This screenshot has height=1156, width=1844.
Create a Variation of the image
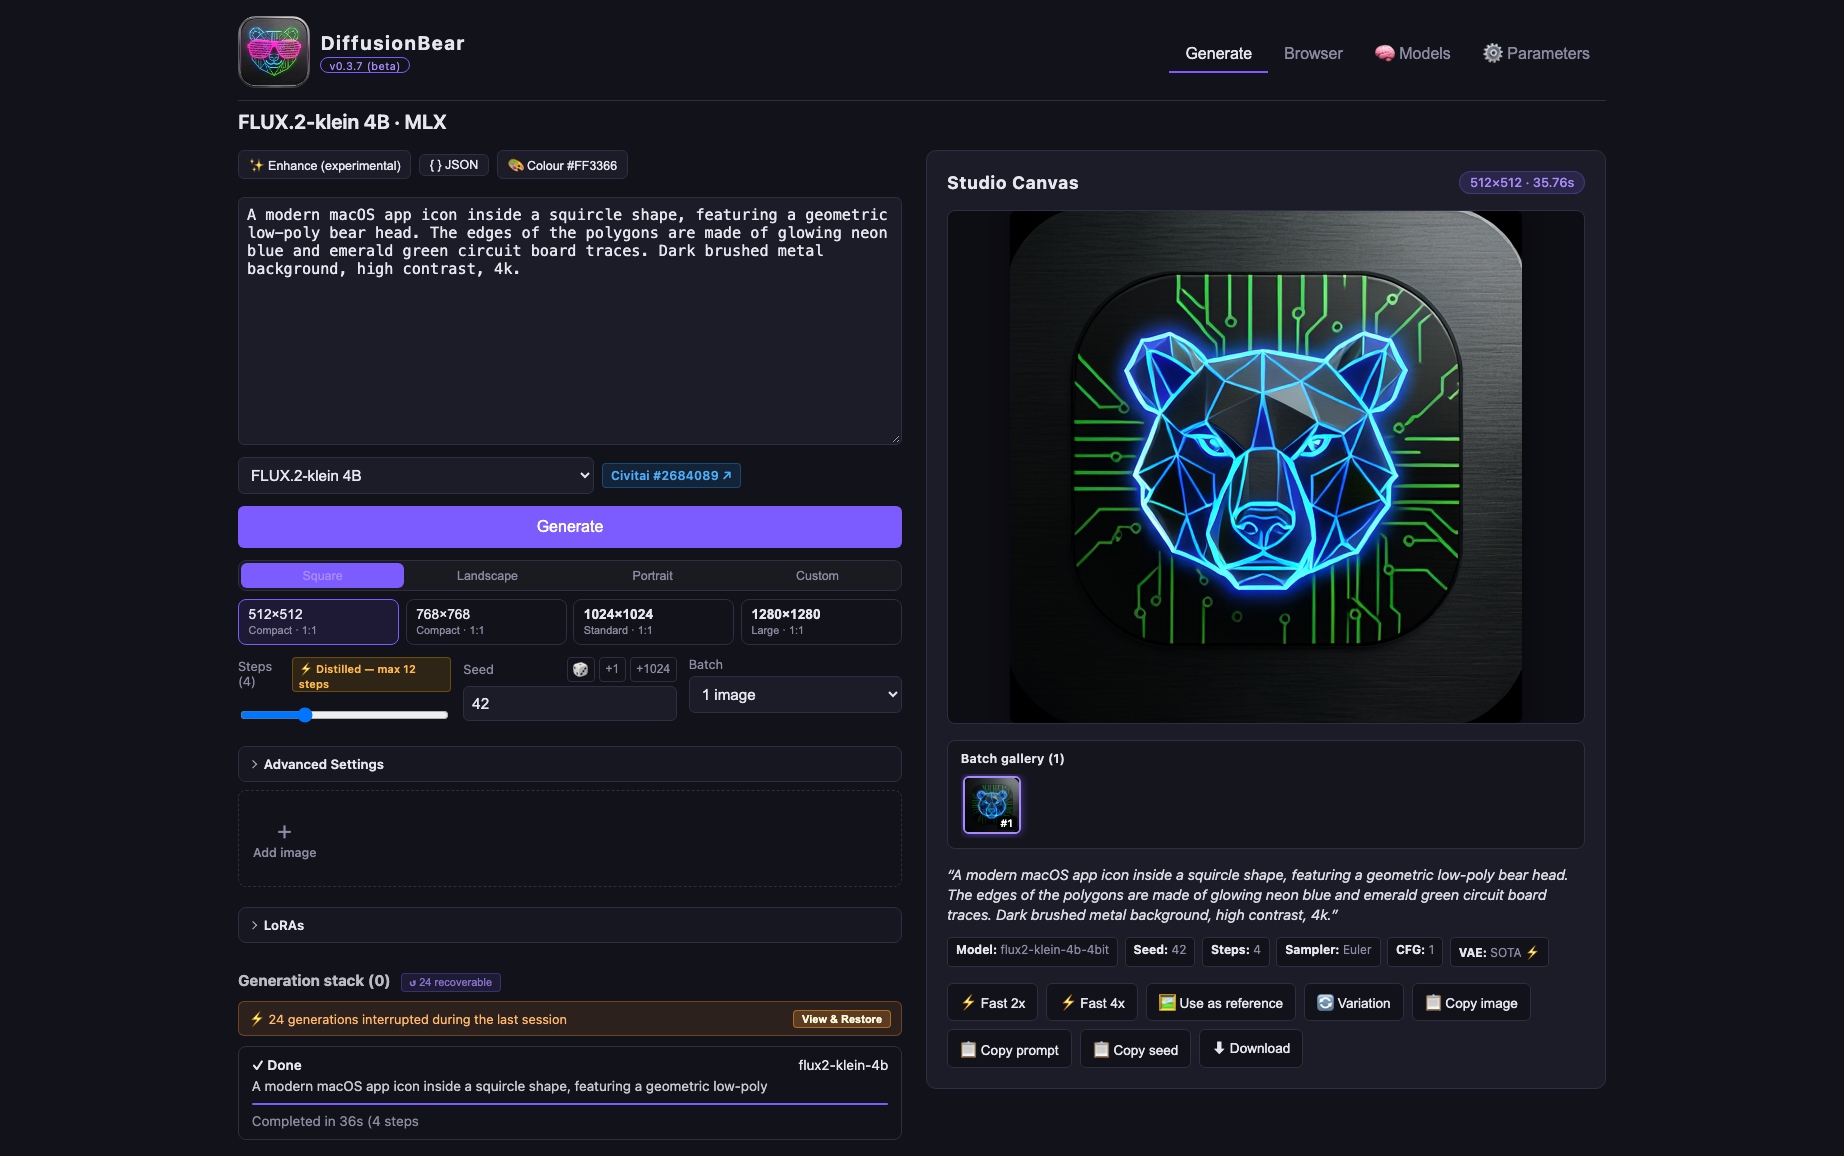pos(1354,1003)
